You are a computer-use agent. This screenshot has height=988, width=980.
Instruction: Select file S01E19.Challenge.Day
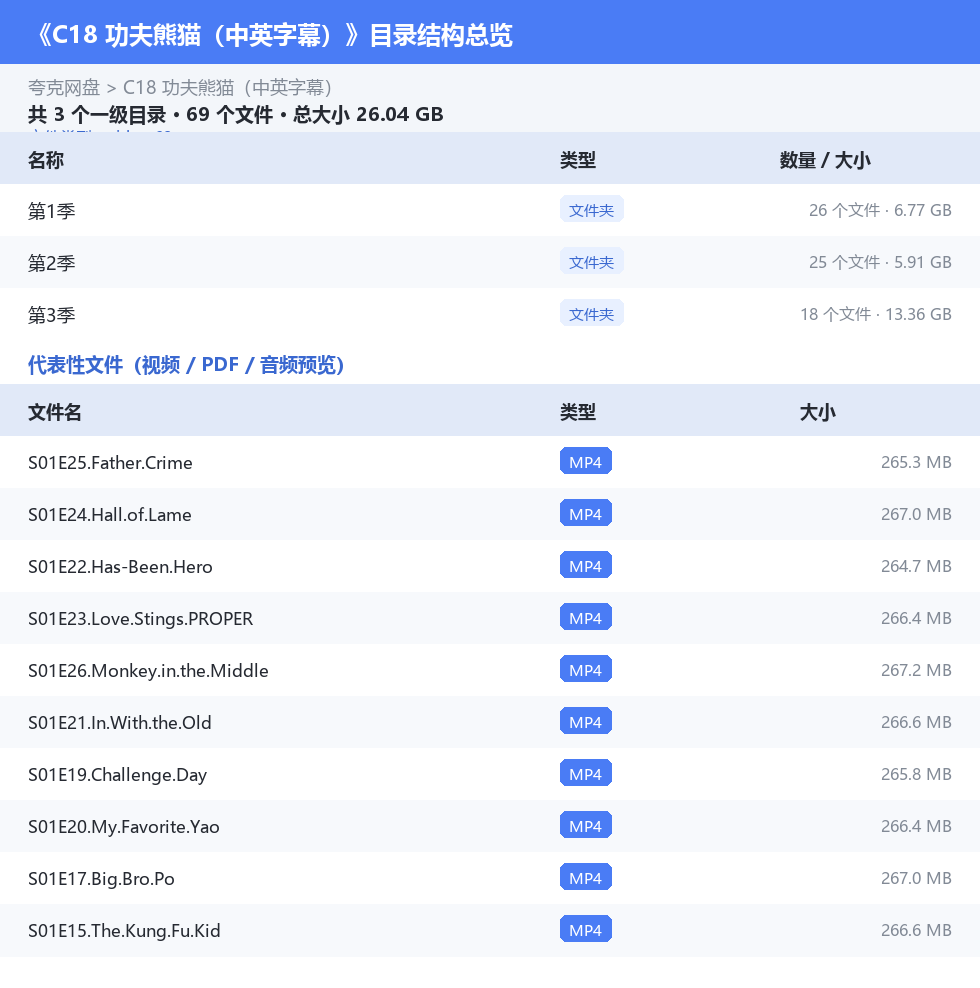[117, 774]
